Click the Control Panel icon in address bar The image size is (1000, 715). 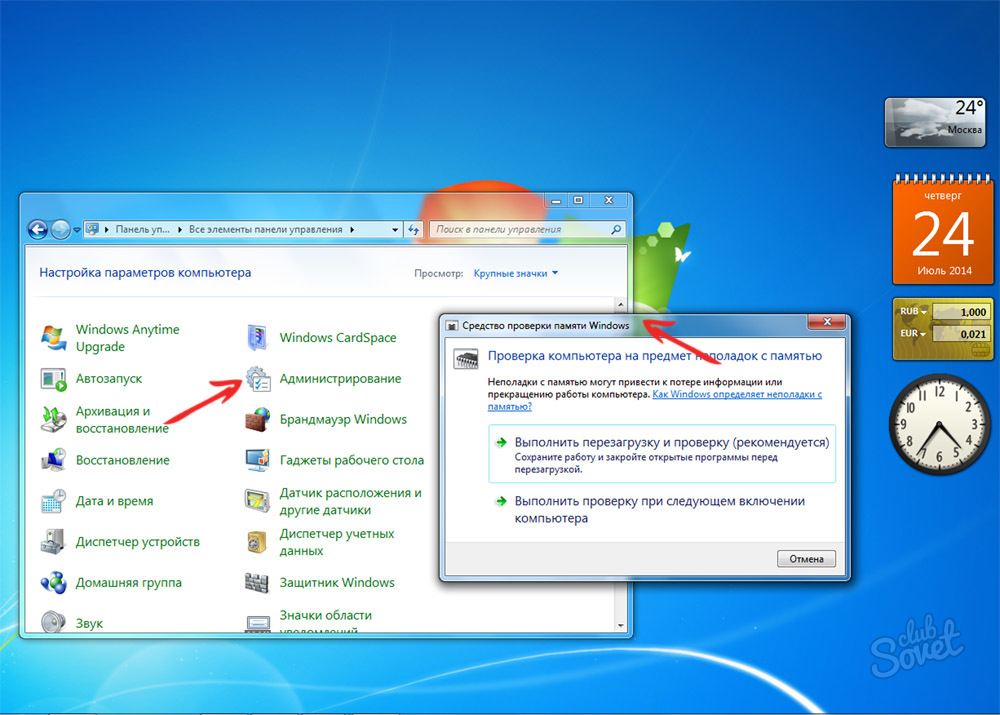pos(93,229)
